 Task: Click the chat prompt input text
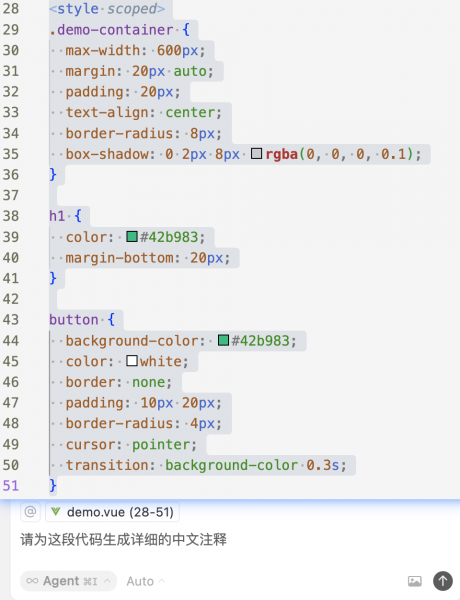click(x=123, y=540)
